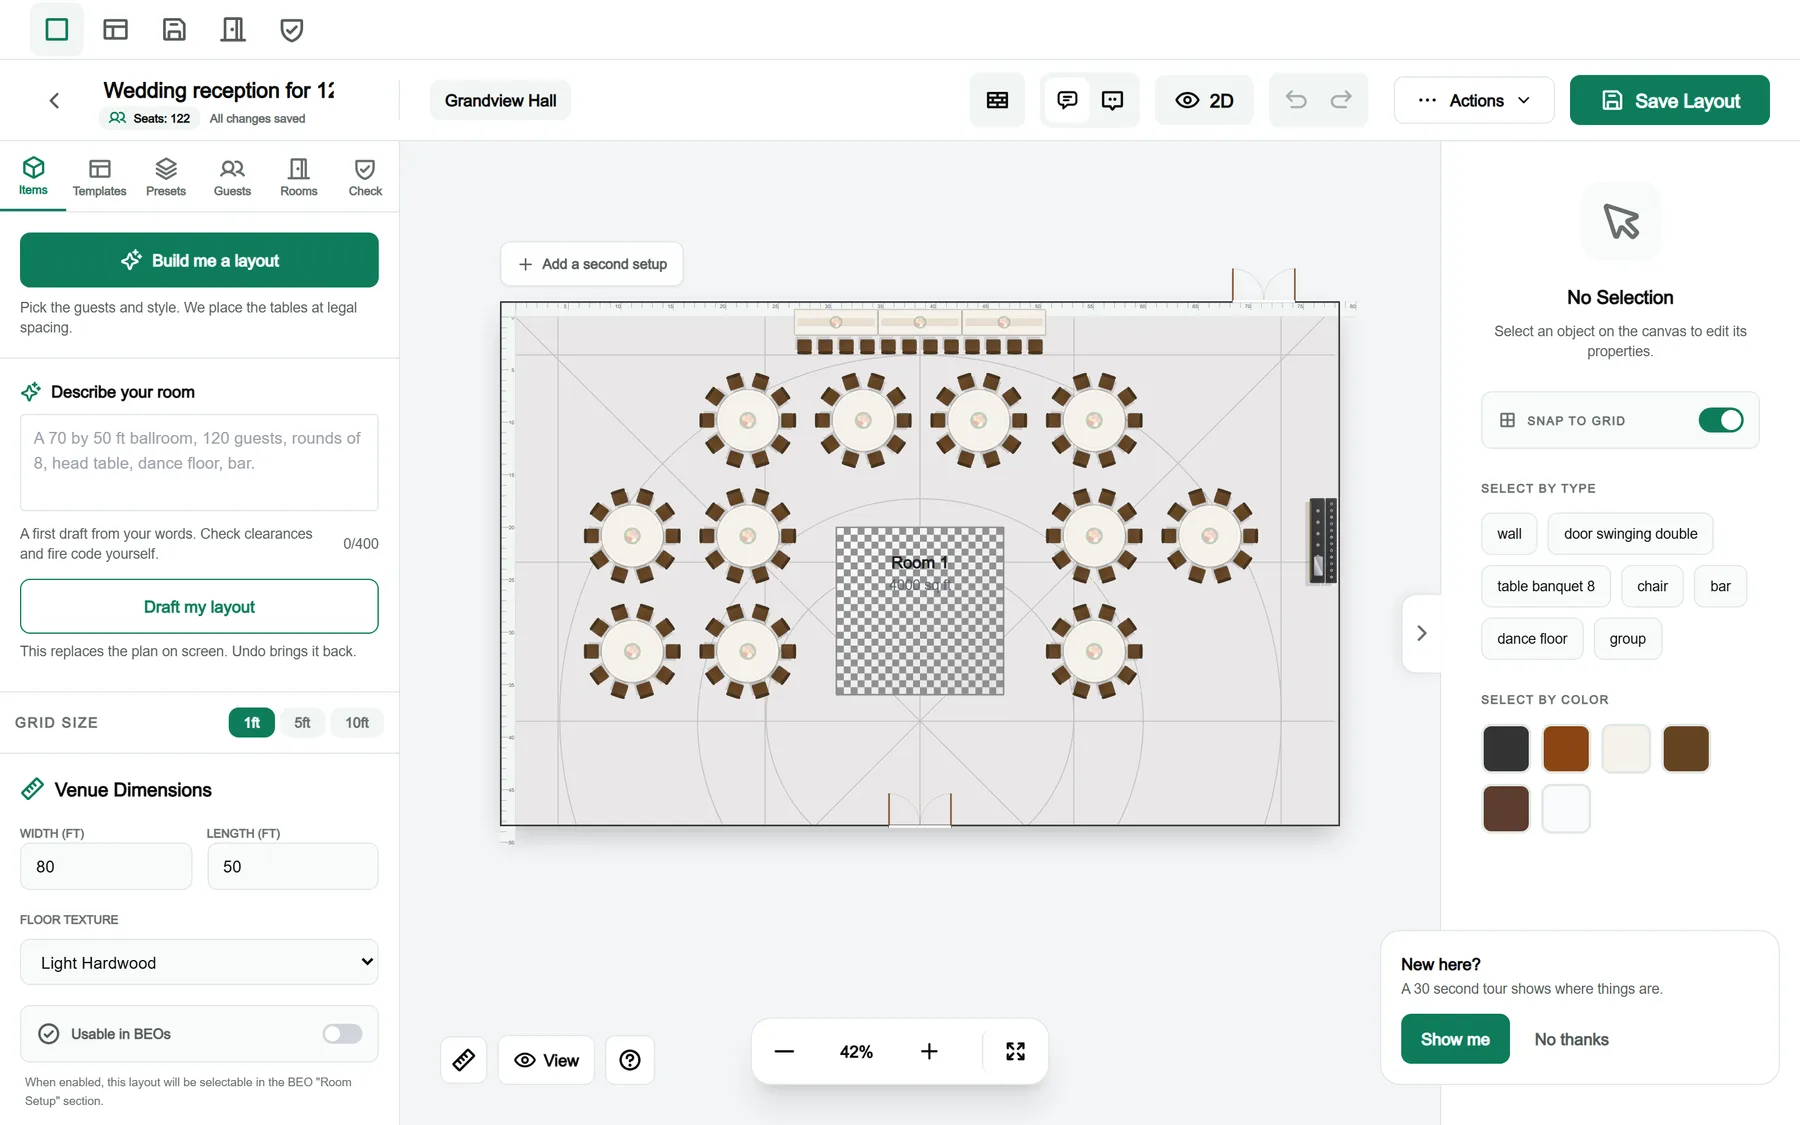Undo the last change
The image size is (1800, 1125).
click(1296, 100)
